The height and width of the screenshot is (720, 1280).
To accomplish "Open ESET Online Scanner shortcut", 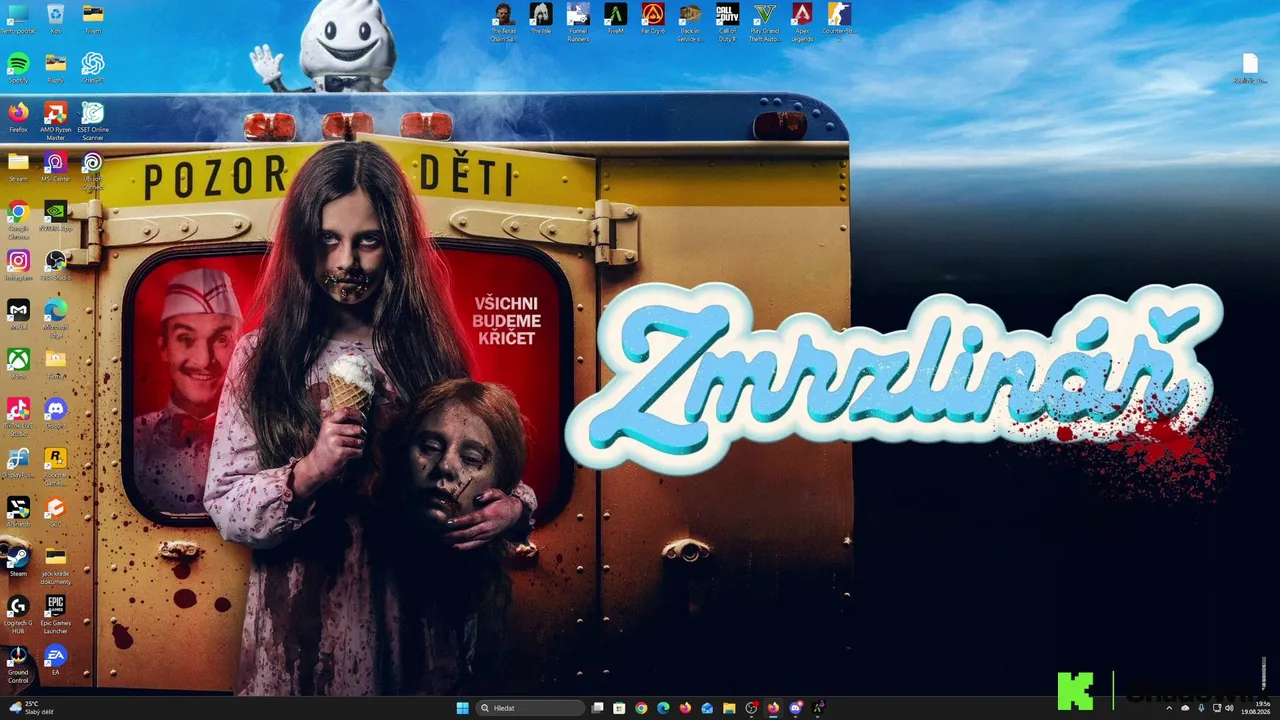I will 93,120.
